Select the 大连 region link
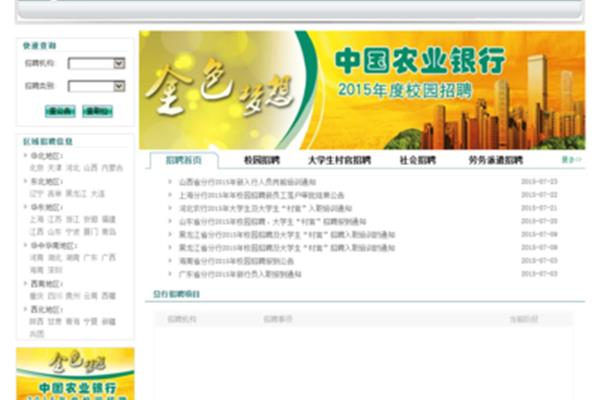Image resolution: width=600 pixels, height=400 pixels. 98,194
